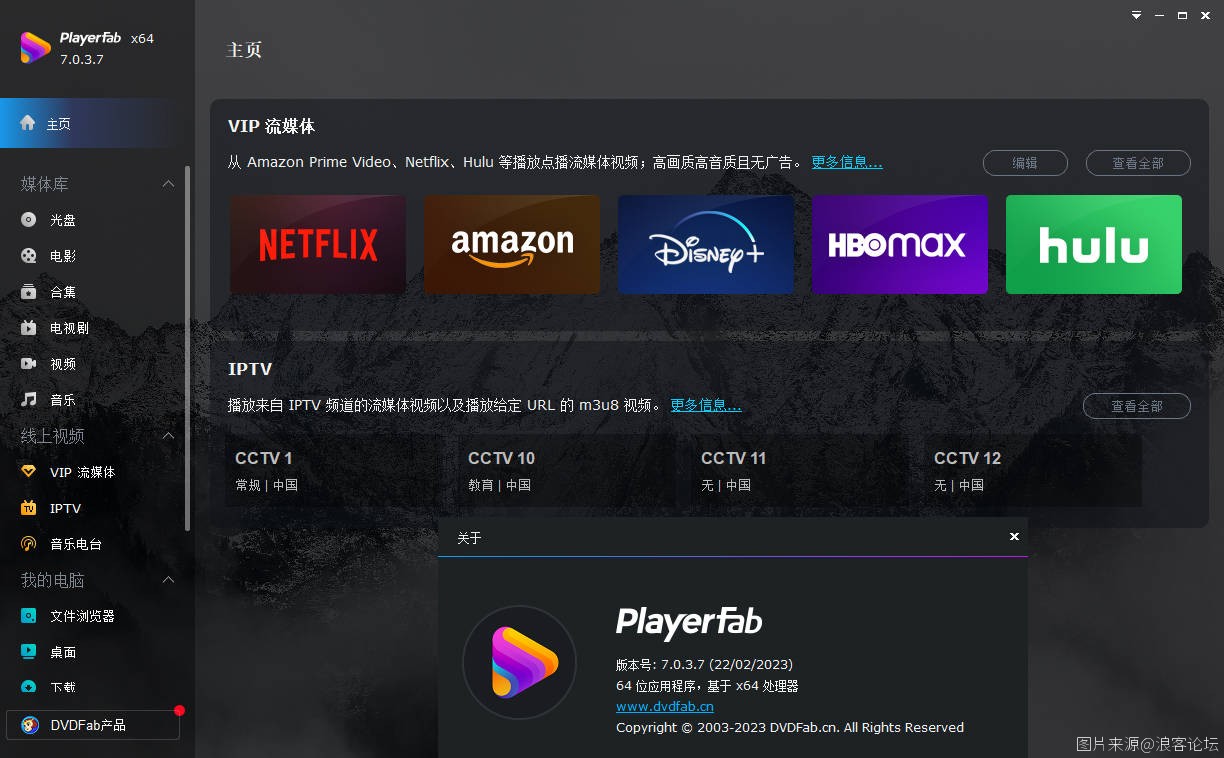Click the 主页 page title
This screenshot has width=1224, height=758.
click(x=245, y=50)
